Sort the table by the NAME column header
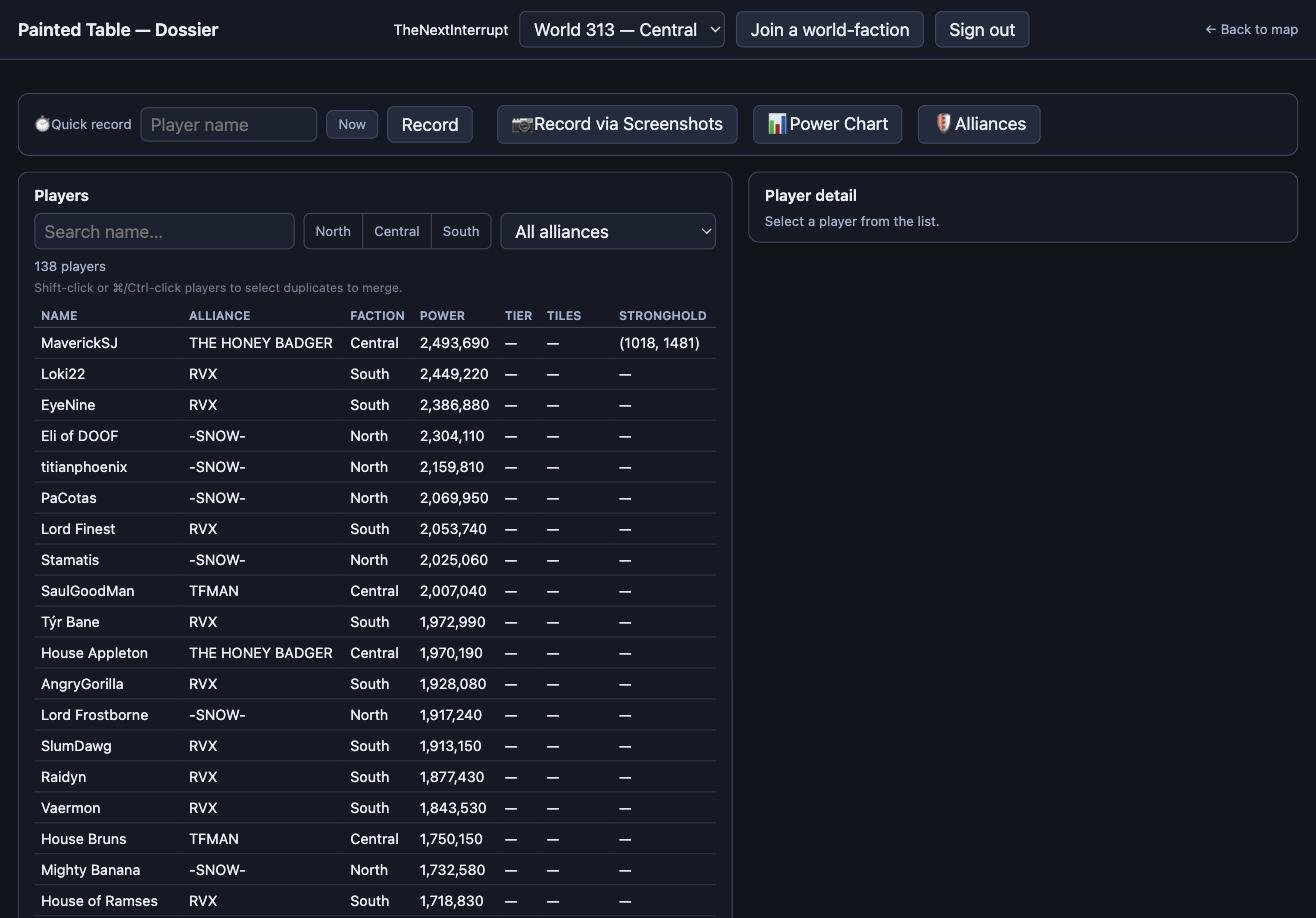This screenshot has height=918, width=1316. [59, 315]
